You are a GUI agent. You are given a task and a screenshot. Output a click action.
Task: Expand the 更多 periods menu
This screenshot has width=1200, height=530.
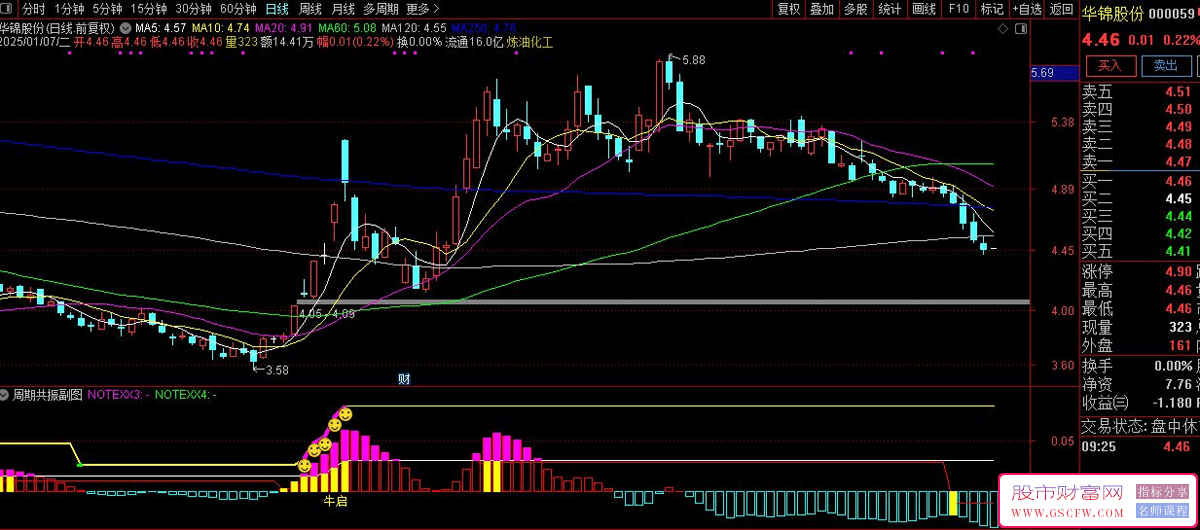[x=422, y=9]
